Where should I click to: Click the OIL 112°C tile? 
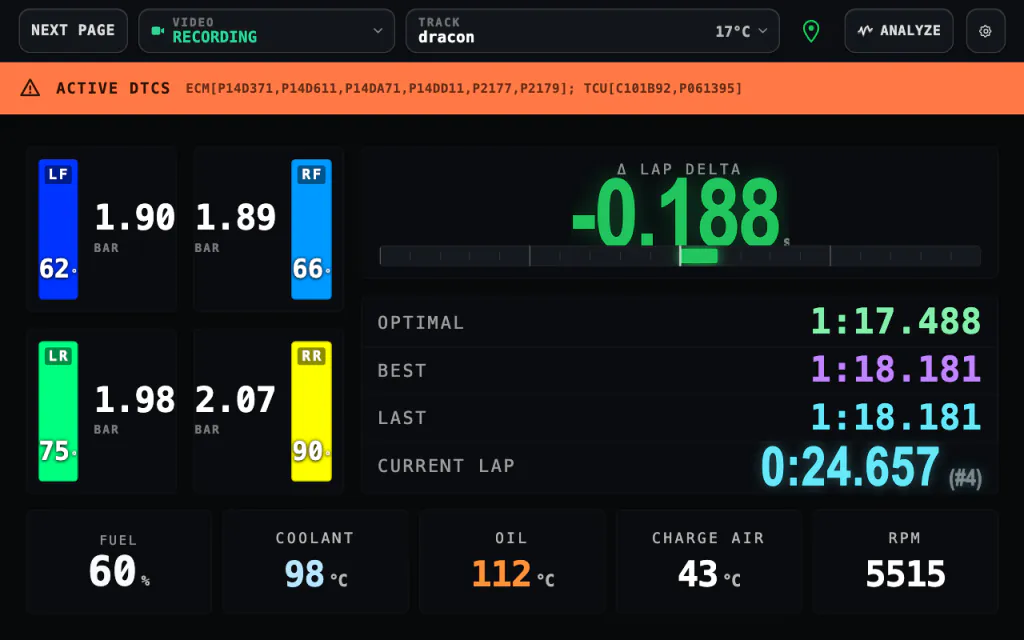[512, 562]
